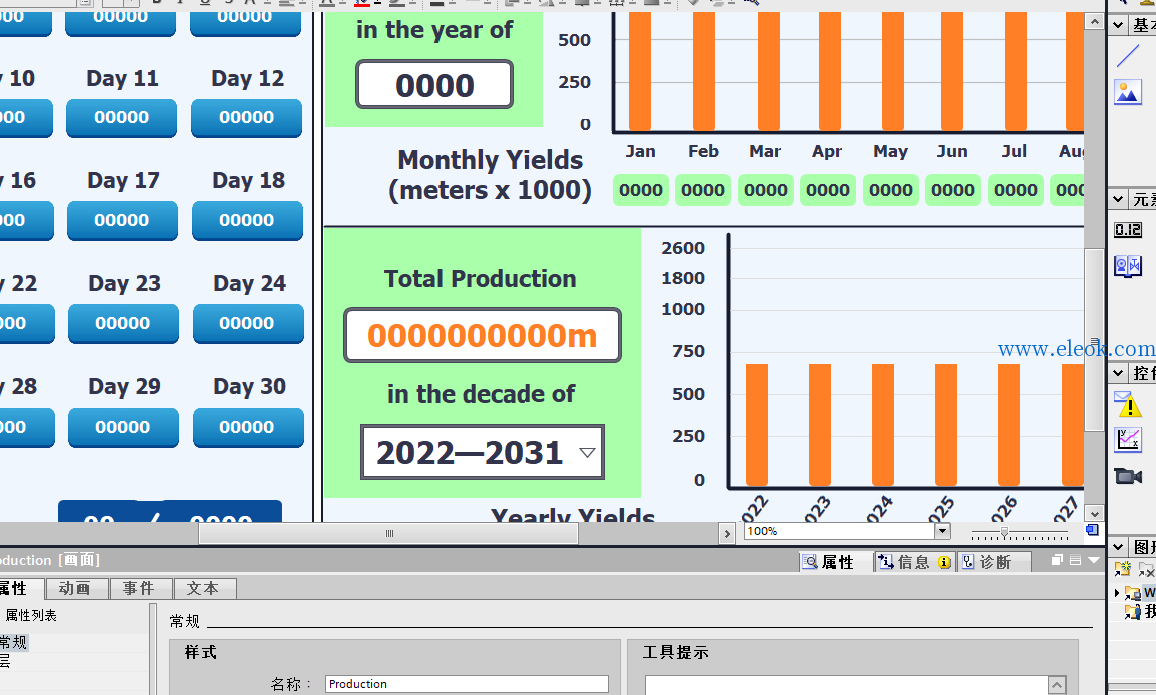Select the Graphic view image tool
The width and height of the screenshot is (1156, 695).
click(x=1128, y=92)
